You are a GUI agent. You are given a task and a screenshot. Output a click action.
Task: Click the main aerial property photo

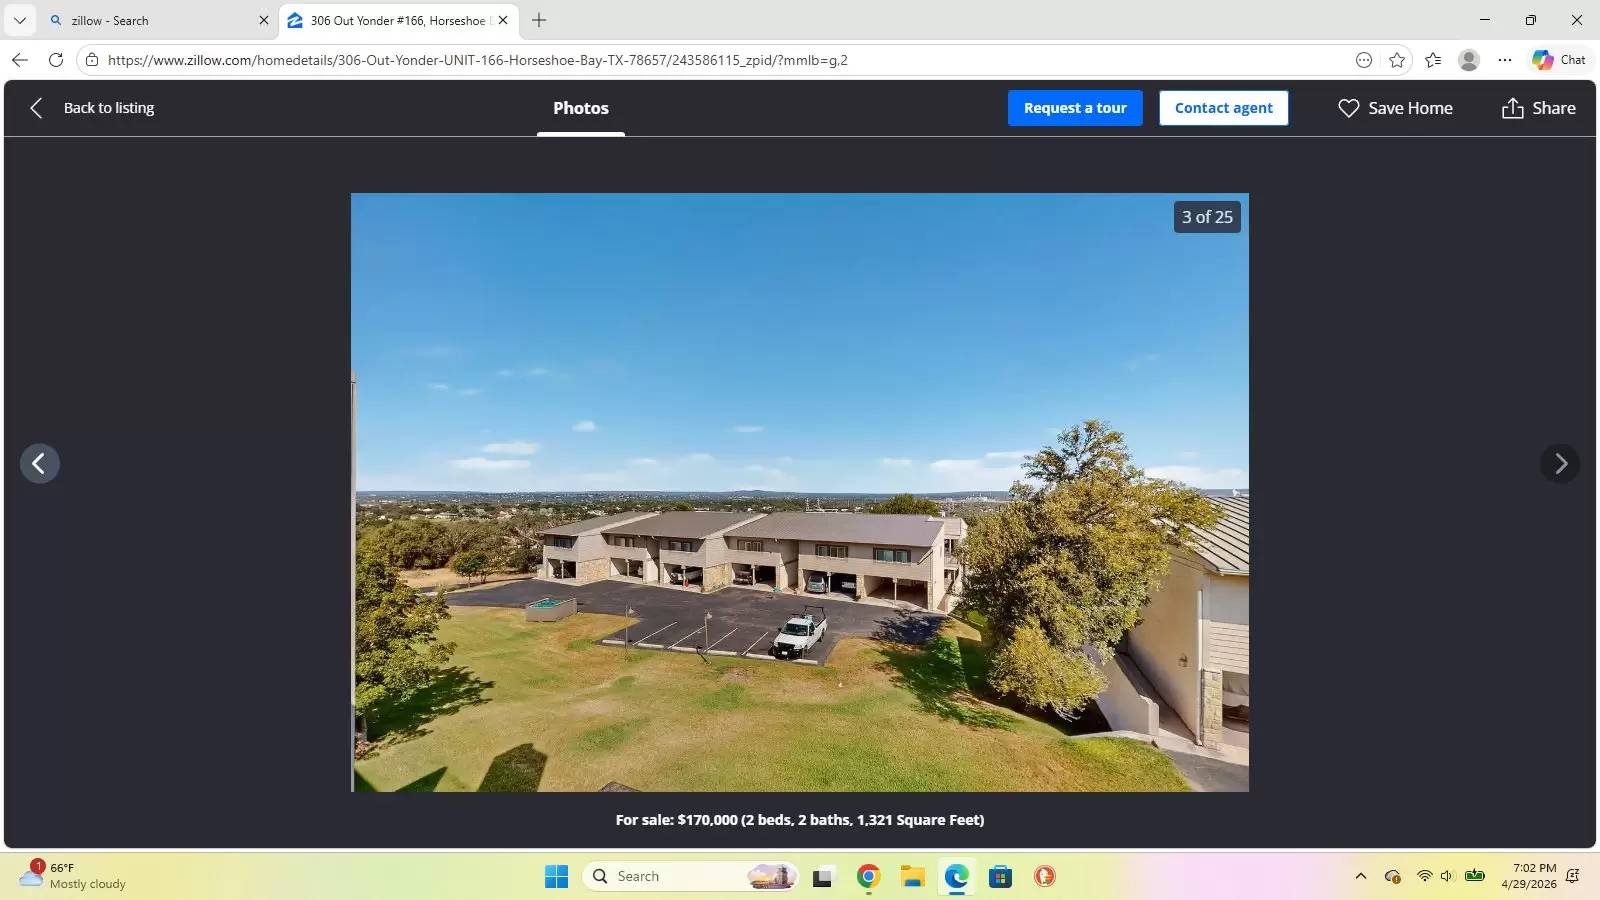point(800,492)
